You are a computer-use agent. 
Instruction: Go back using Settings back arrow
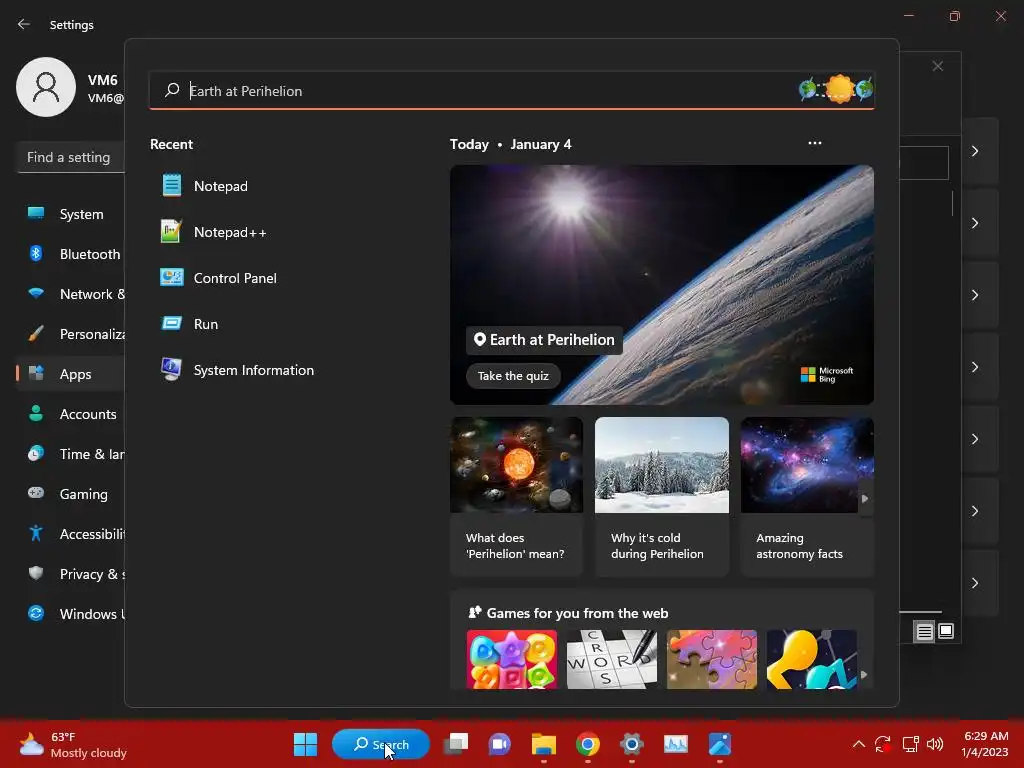point(24,24)
